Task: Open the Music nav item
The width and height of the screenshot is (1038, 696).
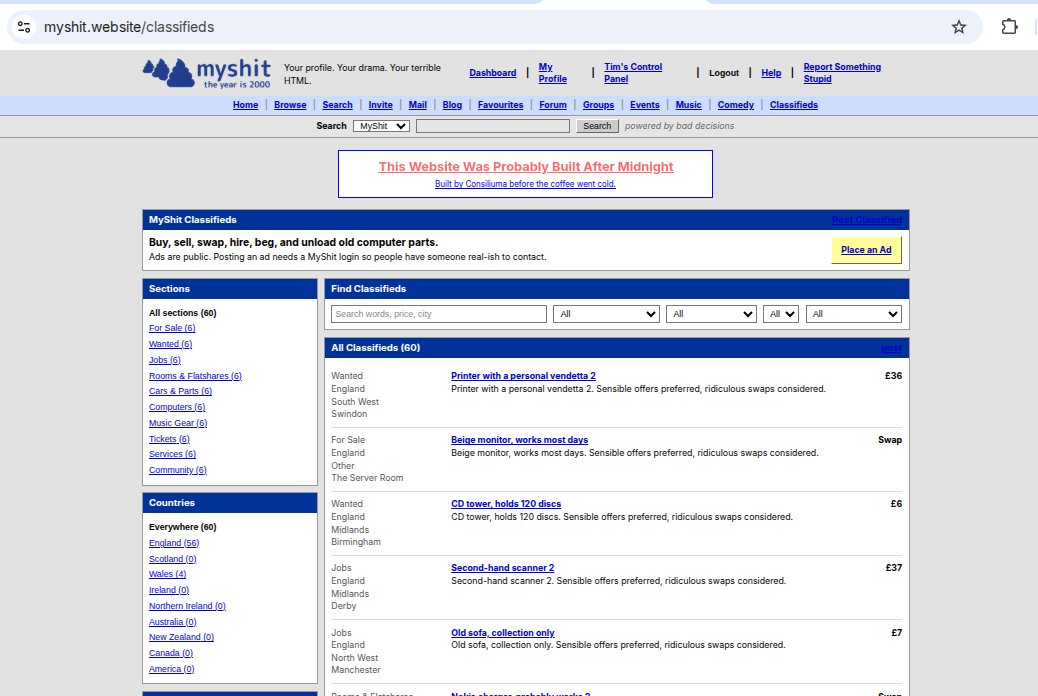Action: click(688, 105)
